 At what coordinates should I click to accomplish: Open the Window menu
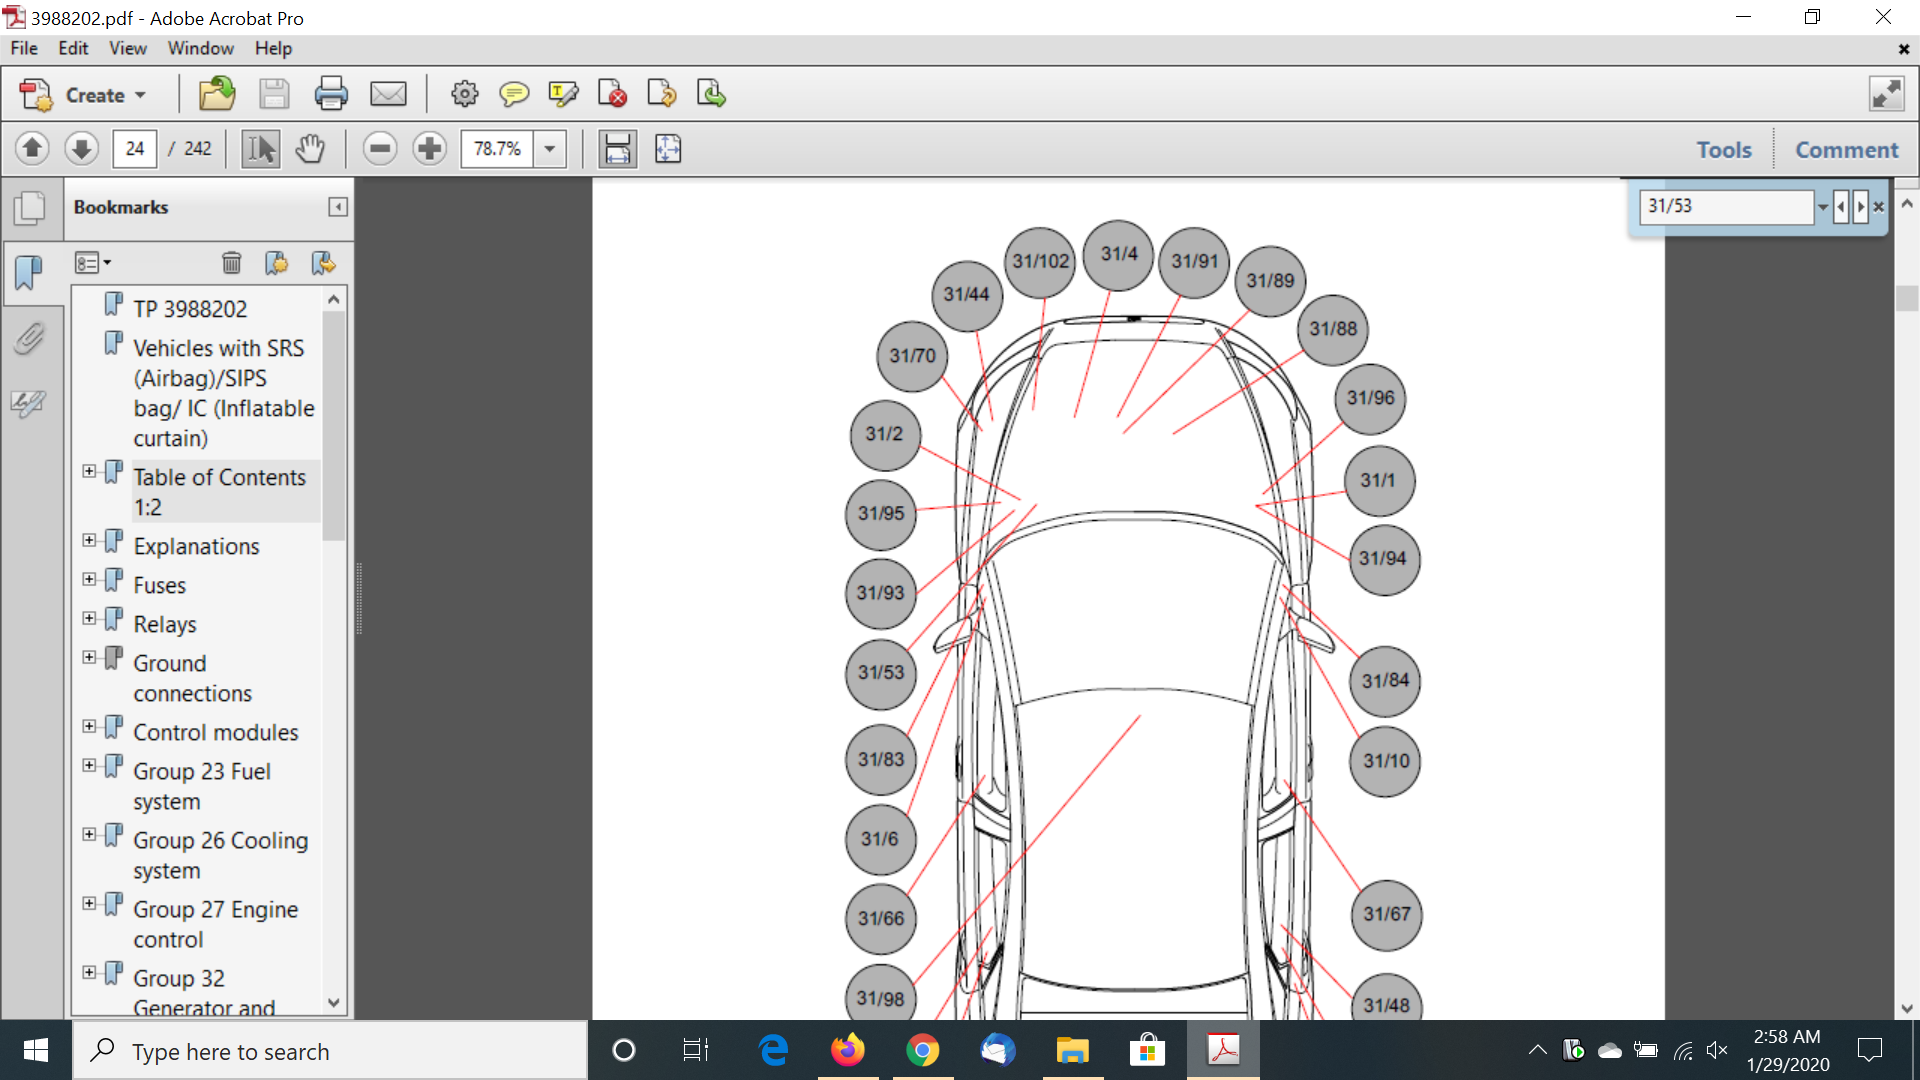click(x=200, y=48)
